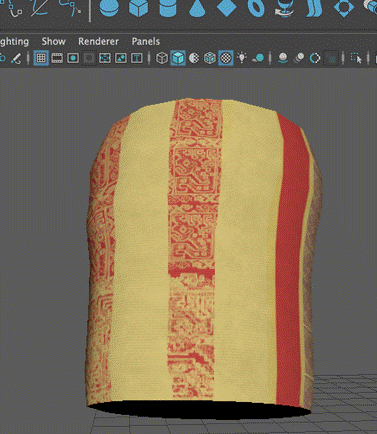Add a polygon cylinder from the shelf
377x434 pixels.
pyautogui.click(x=167, y=7)
